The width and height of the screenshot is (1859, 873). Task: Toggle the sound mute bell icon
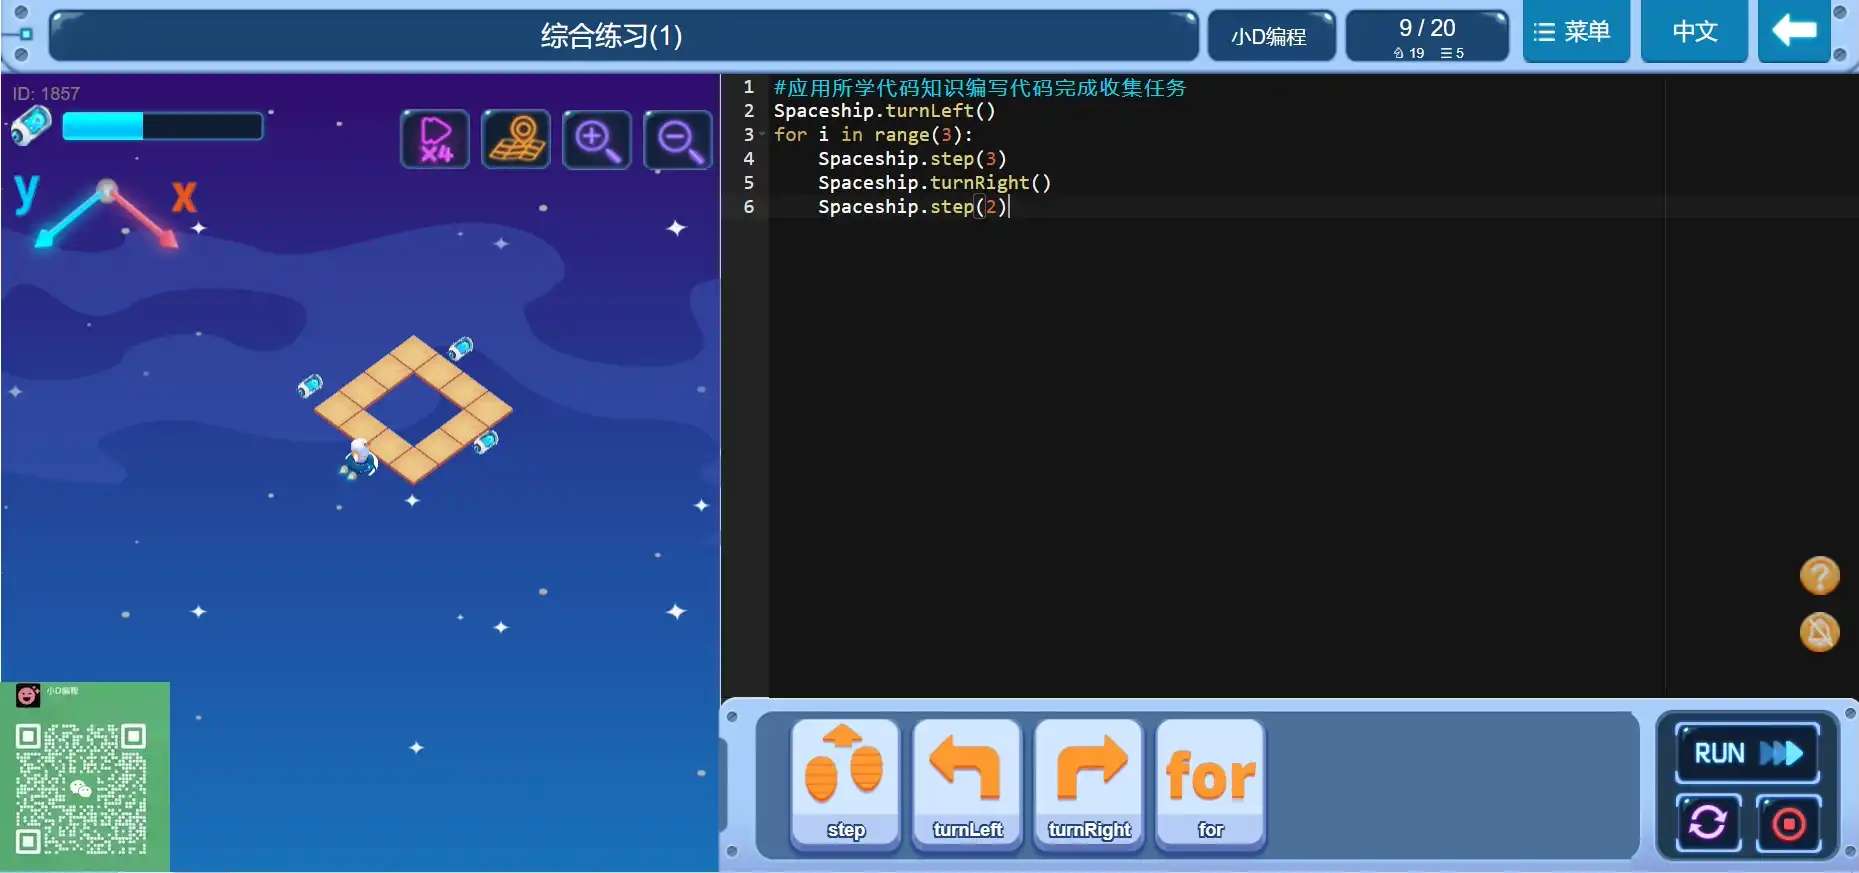(x=1819, y=632)
